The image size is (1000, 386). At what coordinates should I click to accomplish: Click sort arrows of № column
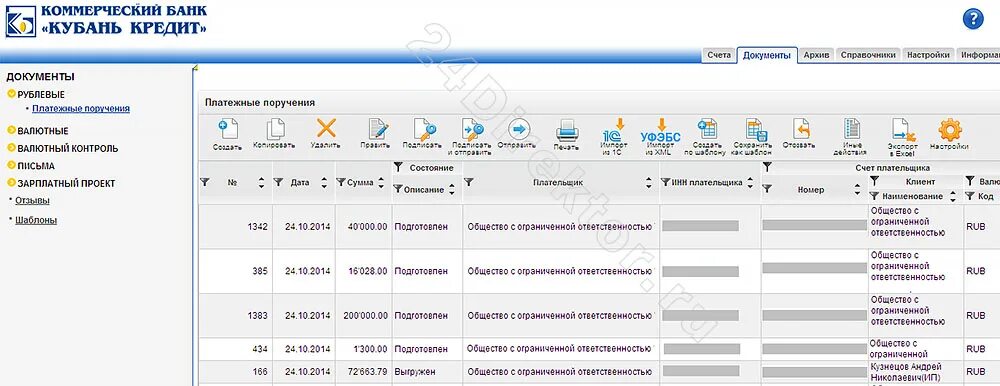tap(261, 183)
